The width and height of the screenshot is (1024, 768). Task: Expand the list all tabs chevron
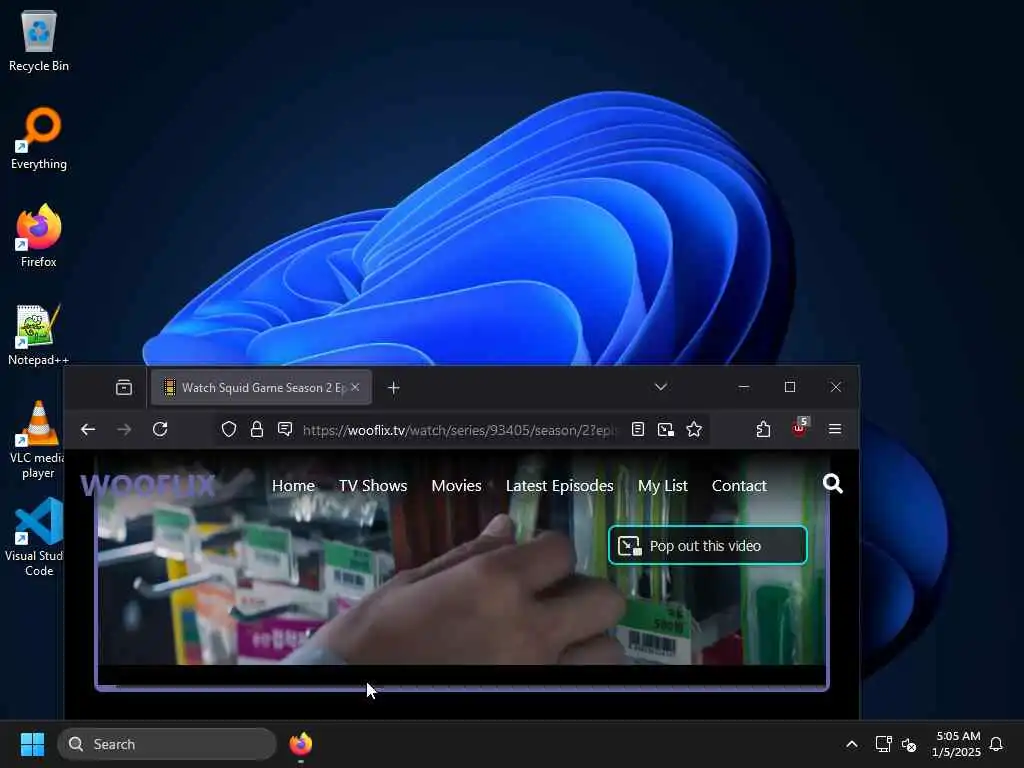(661, 387)
